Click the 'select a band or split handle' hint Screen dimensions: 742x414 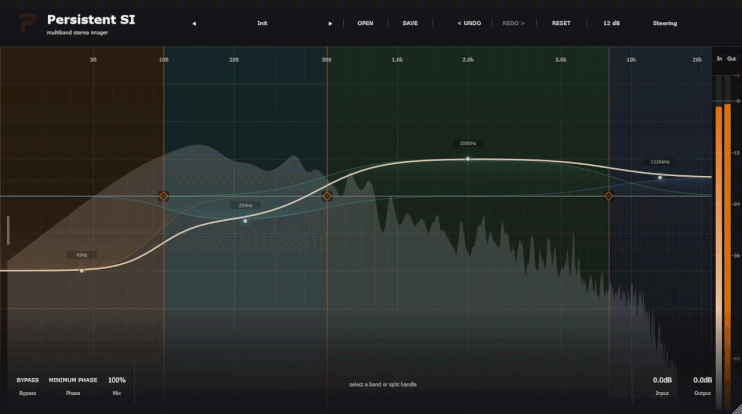click(x=383, y=384)
